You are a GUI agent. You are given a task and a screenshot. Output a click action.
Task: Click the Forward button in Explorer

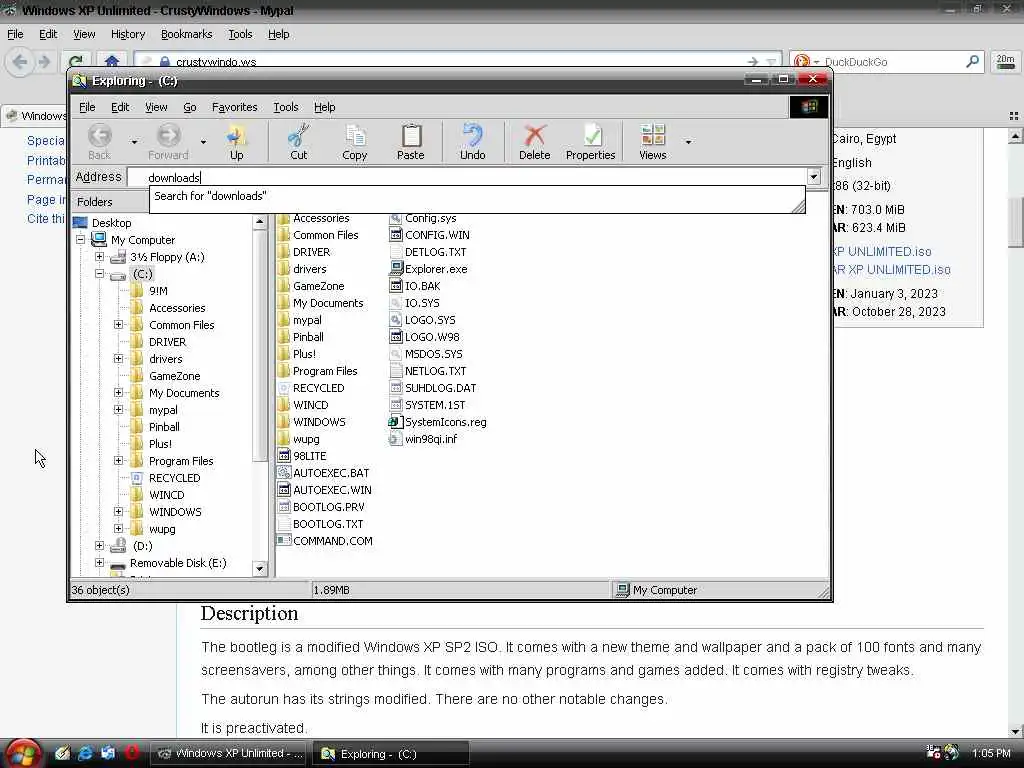(x=168, y=142)
